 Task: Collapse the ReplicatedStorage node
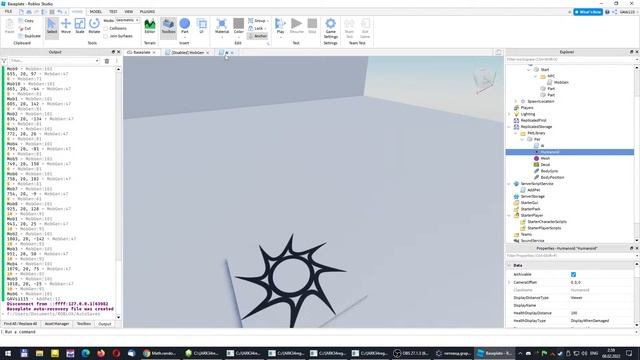click(509, 127)
